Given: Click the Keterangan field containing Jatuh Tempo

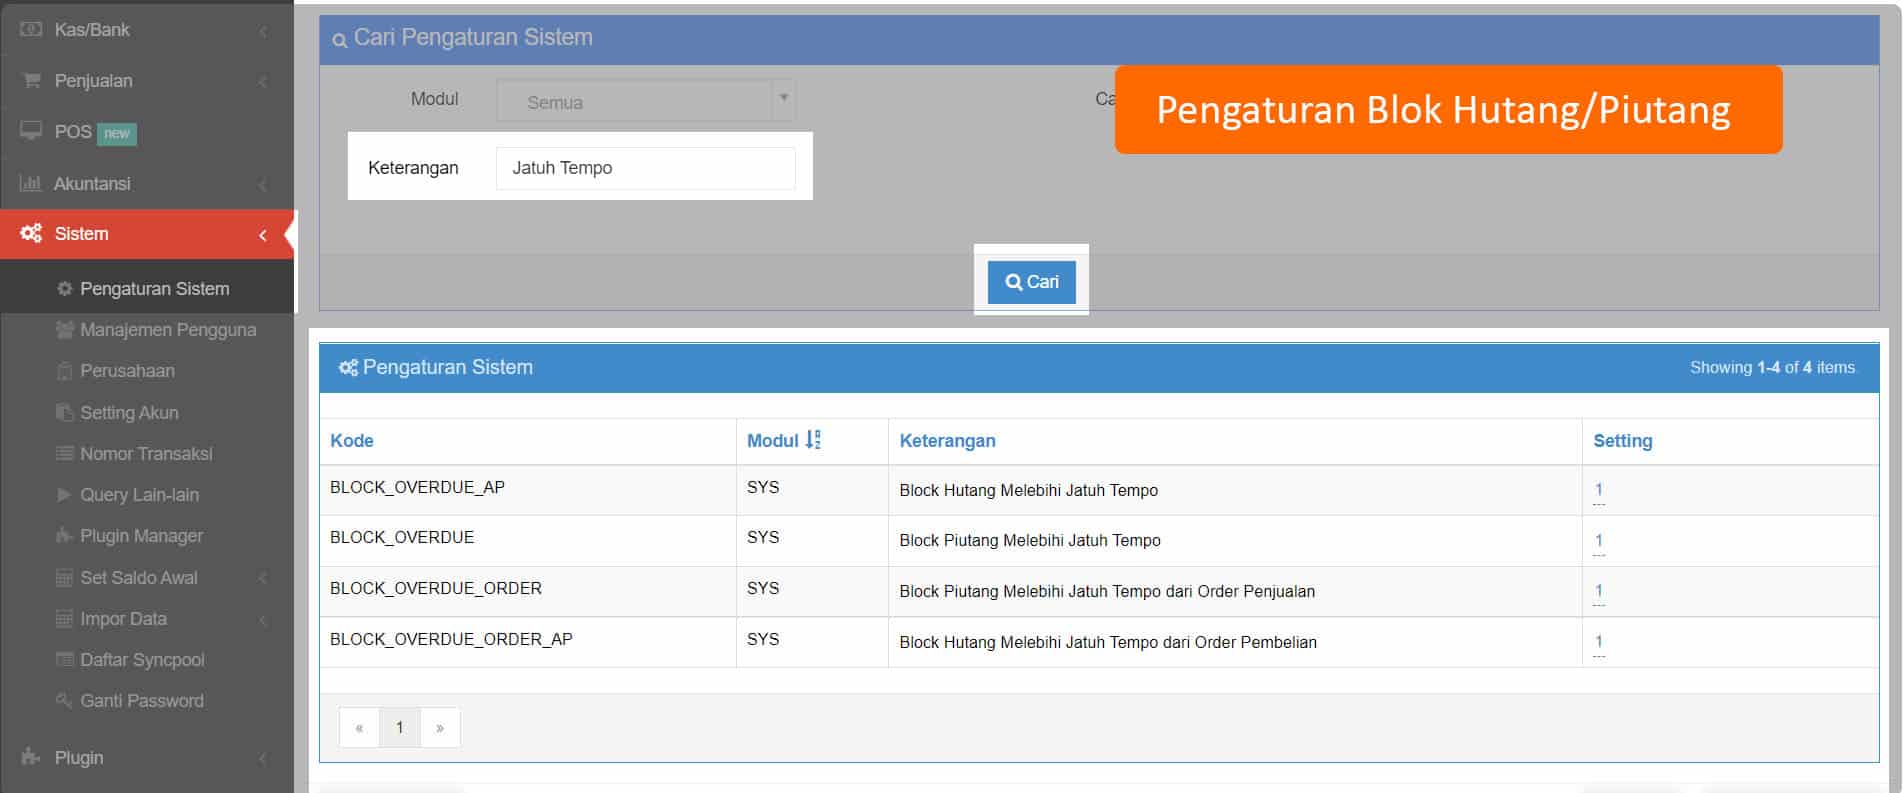Looking at the screenshot, I should (x=646, y=168).
